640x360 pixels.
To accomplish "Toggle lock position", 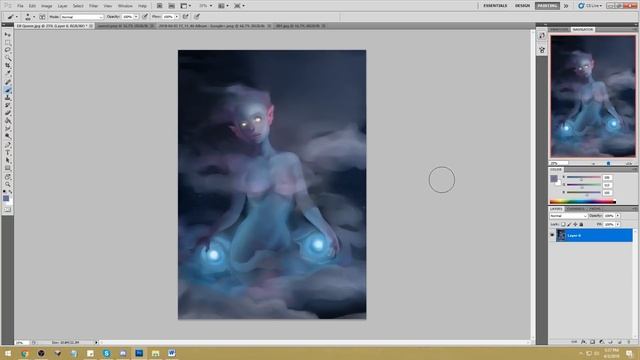I will 575,224.
